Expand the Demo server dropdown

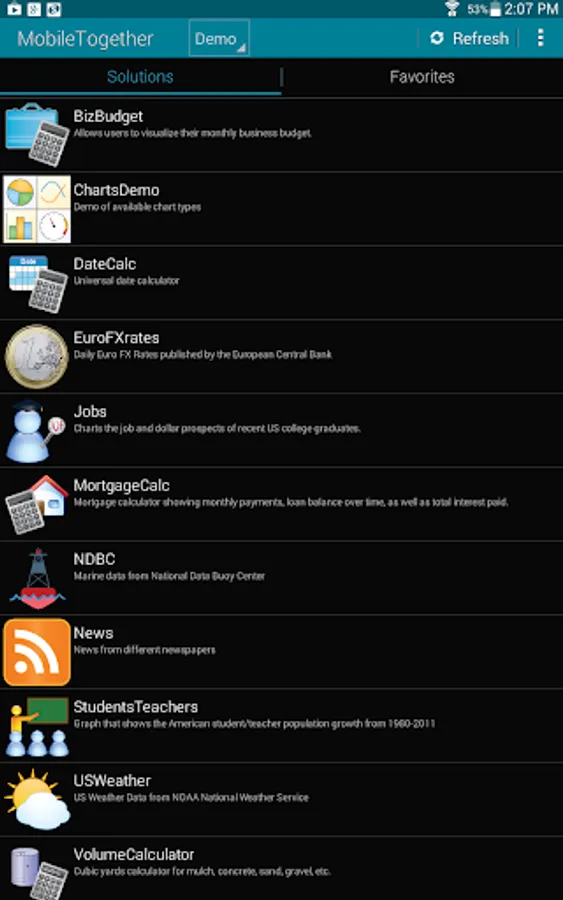pyautogui.click(x=219, y=38)
